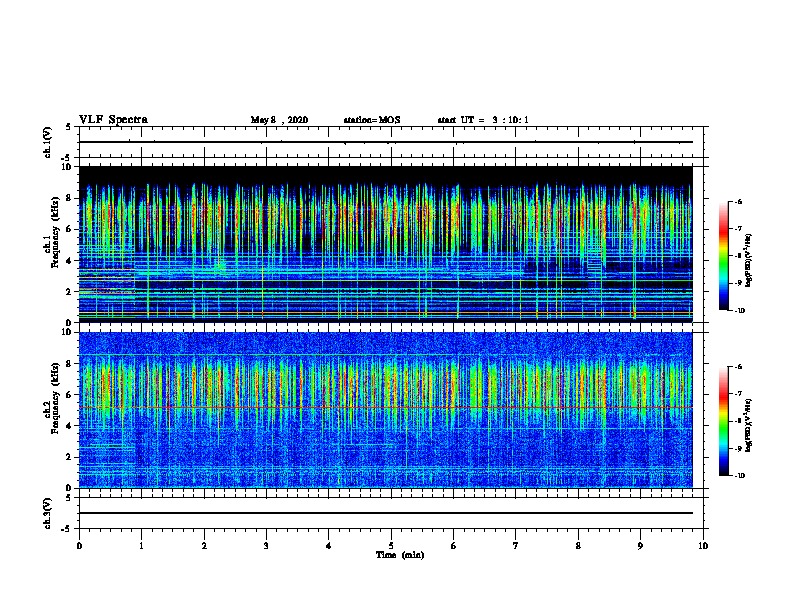Click the "ch.1(V)" axis label
The image size is (792, 612).
pyautogui.click(x=48, y=142)
